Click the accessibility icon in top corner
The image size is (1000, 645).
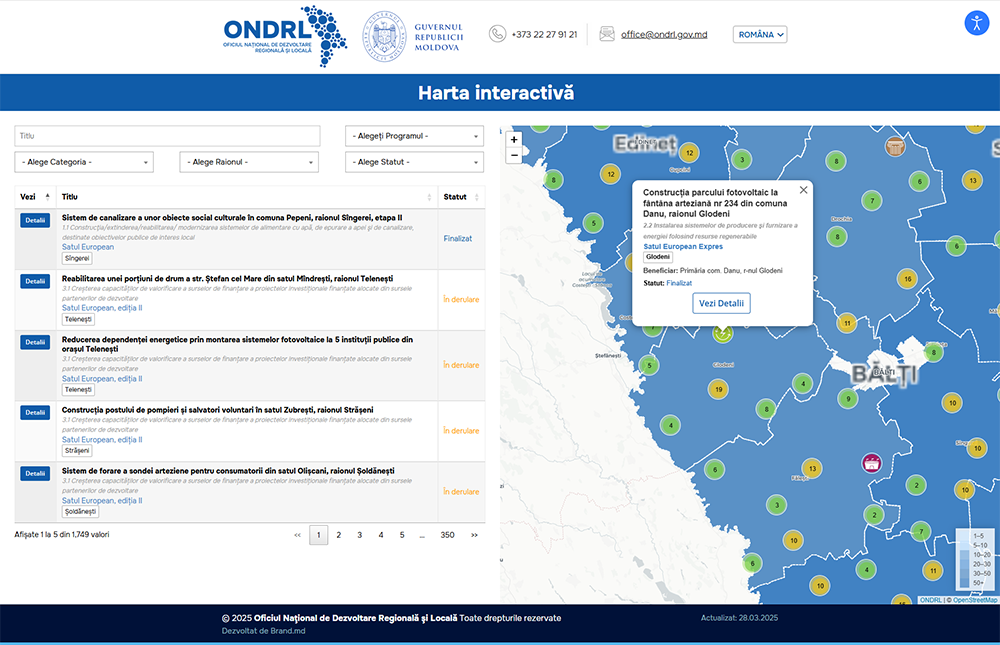976,24
